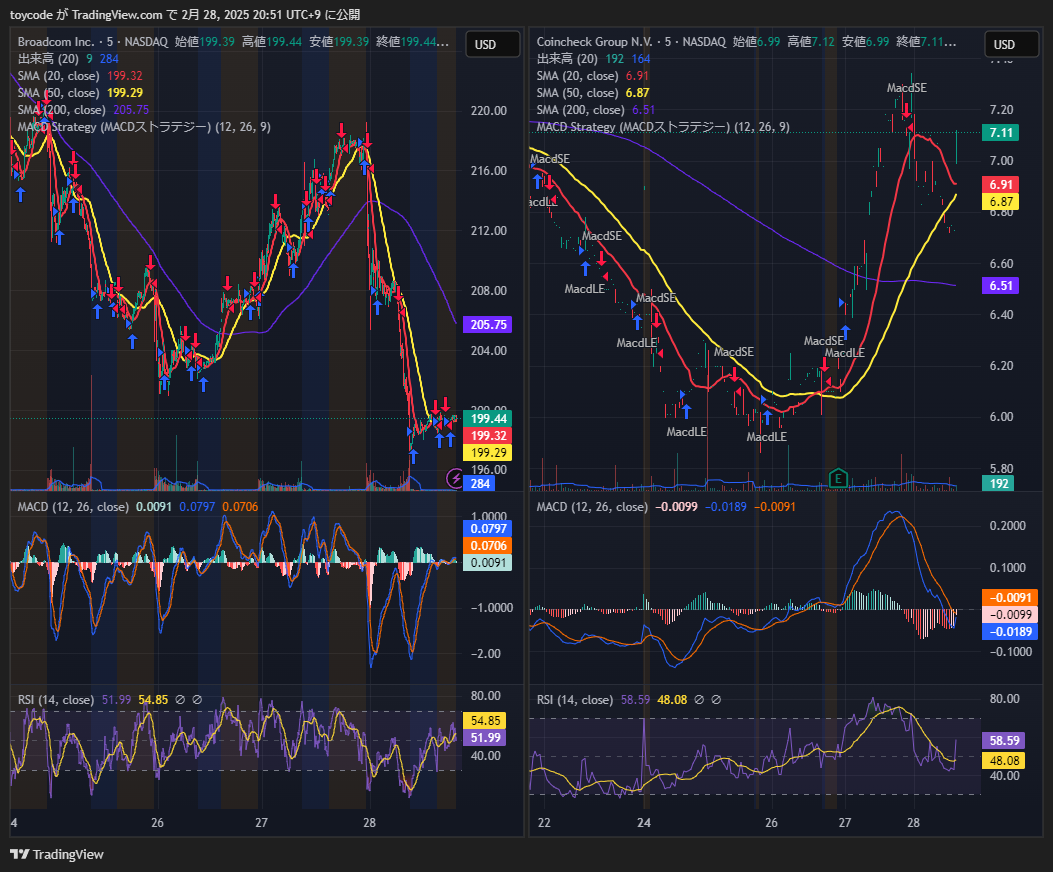The image size is (1053, 872).
Task: Click the SMA (20, close) 6.91 legend
Action: [592, 76]
